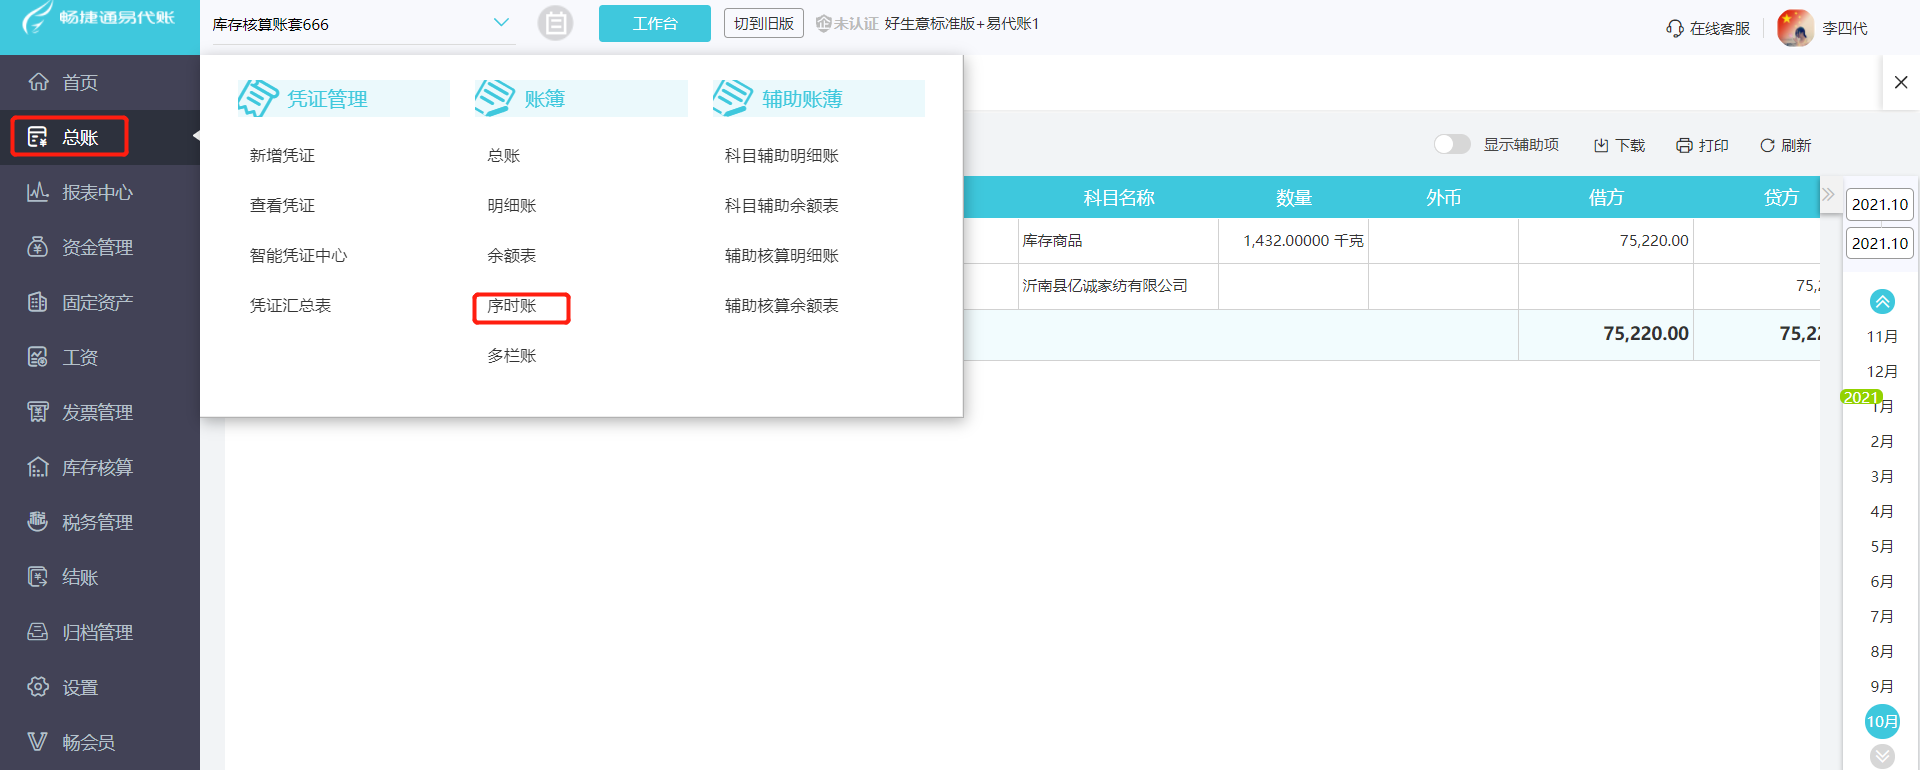Click the 下载 download icon
Viewport: 1920px width, 770px height.
click(x=1601, y=146)
